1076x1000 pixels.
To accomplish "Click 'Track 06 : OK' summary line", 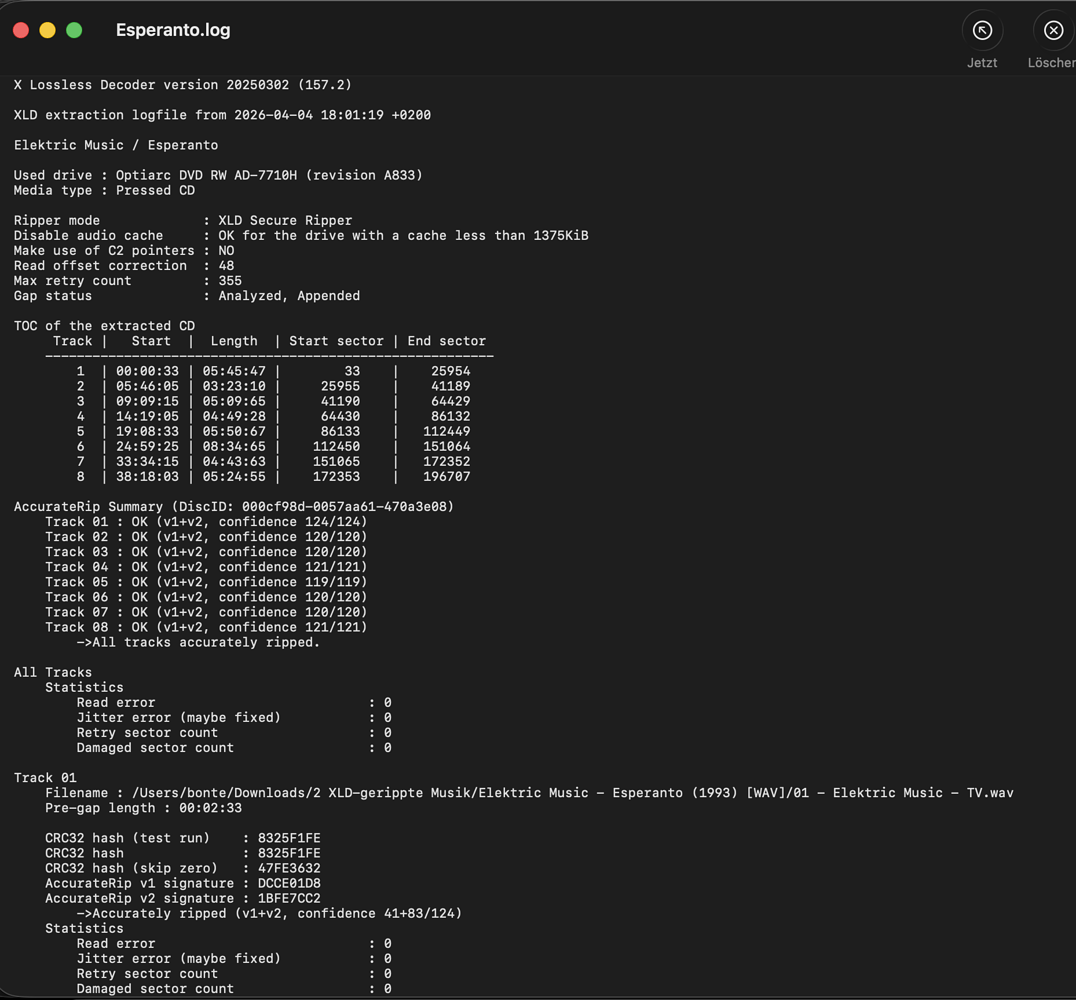I will click(x=206, y=598).
